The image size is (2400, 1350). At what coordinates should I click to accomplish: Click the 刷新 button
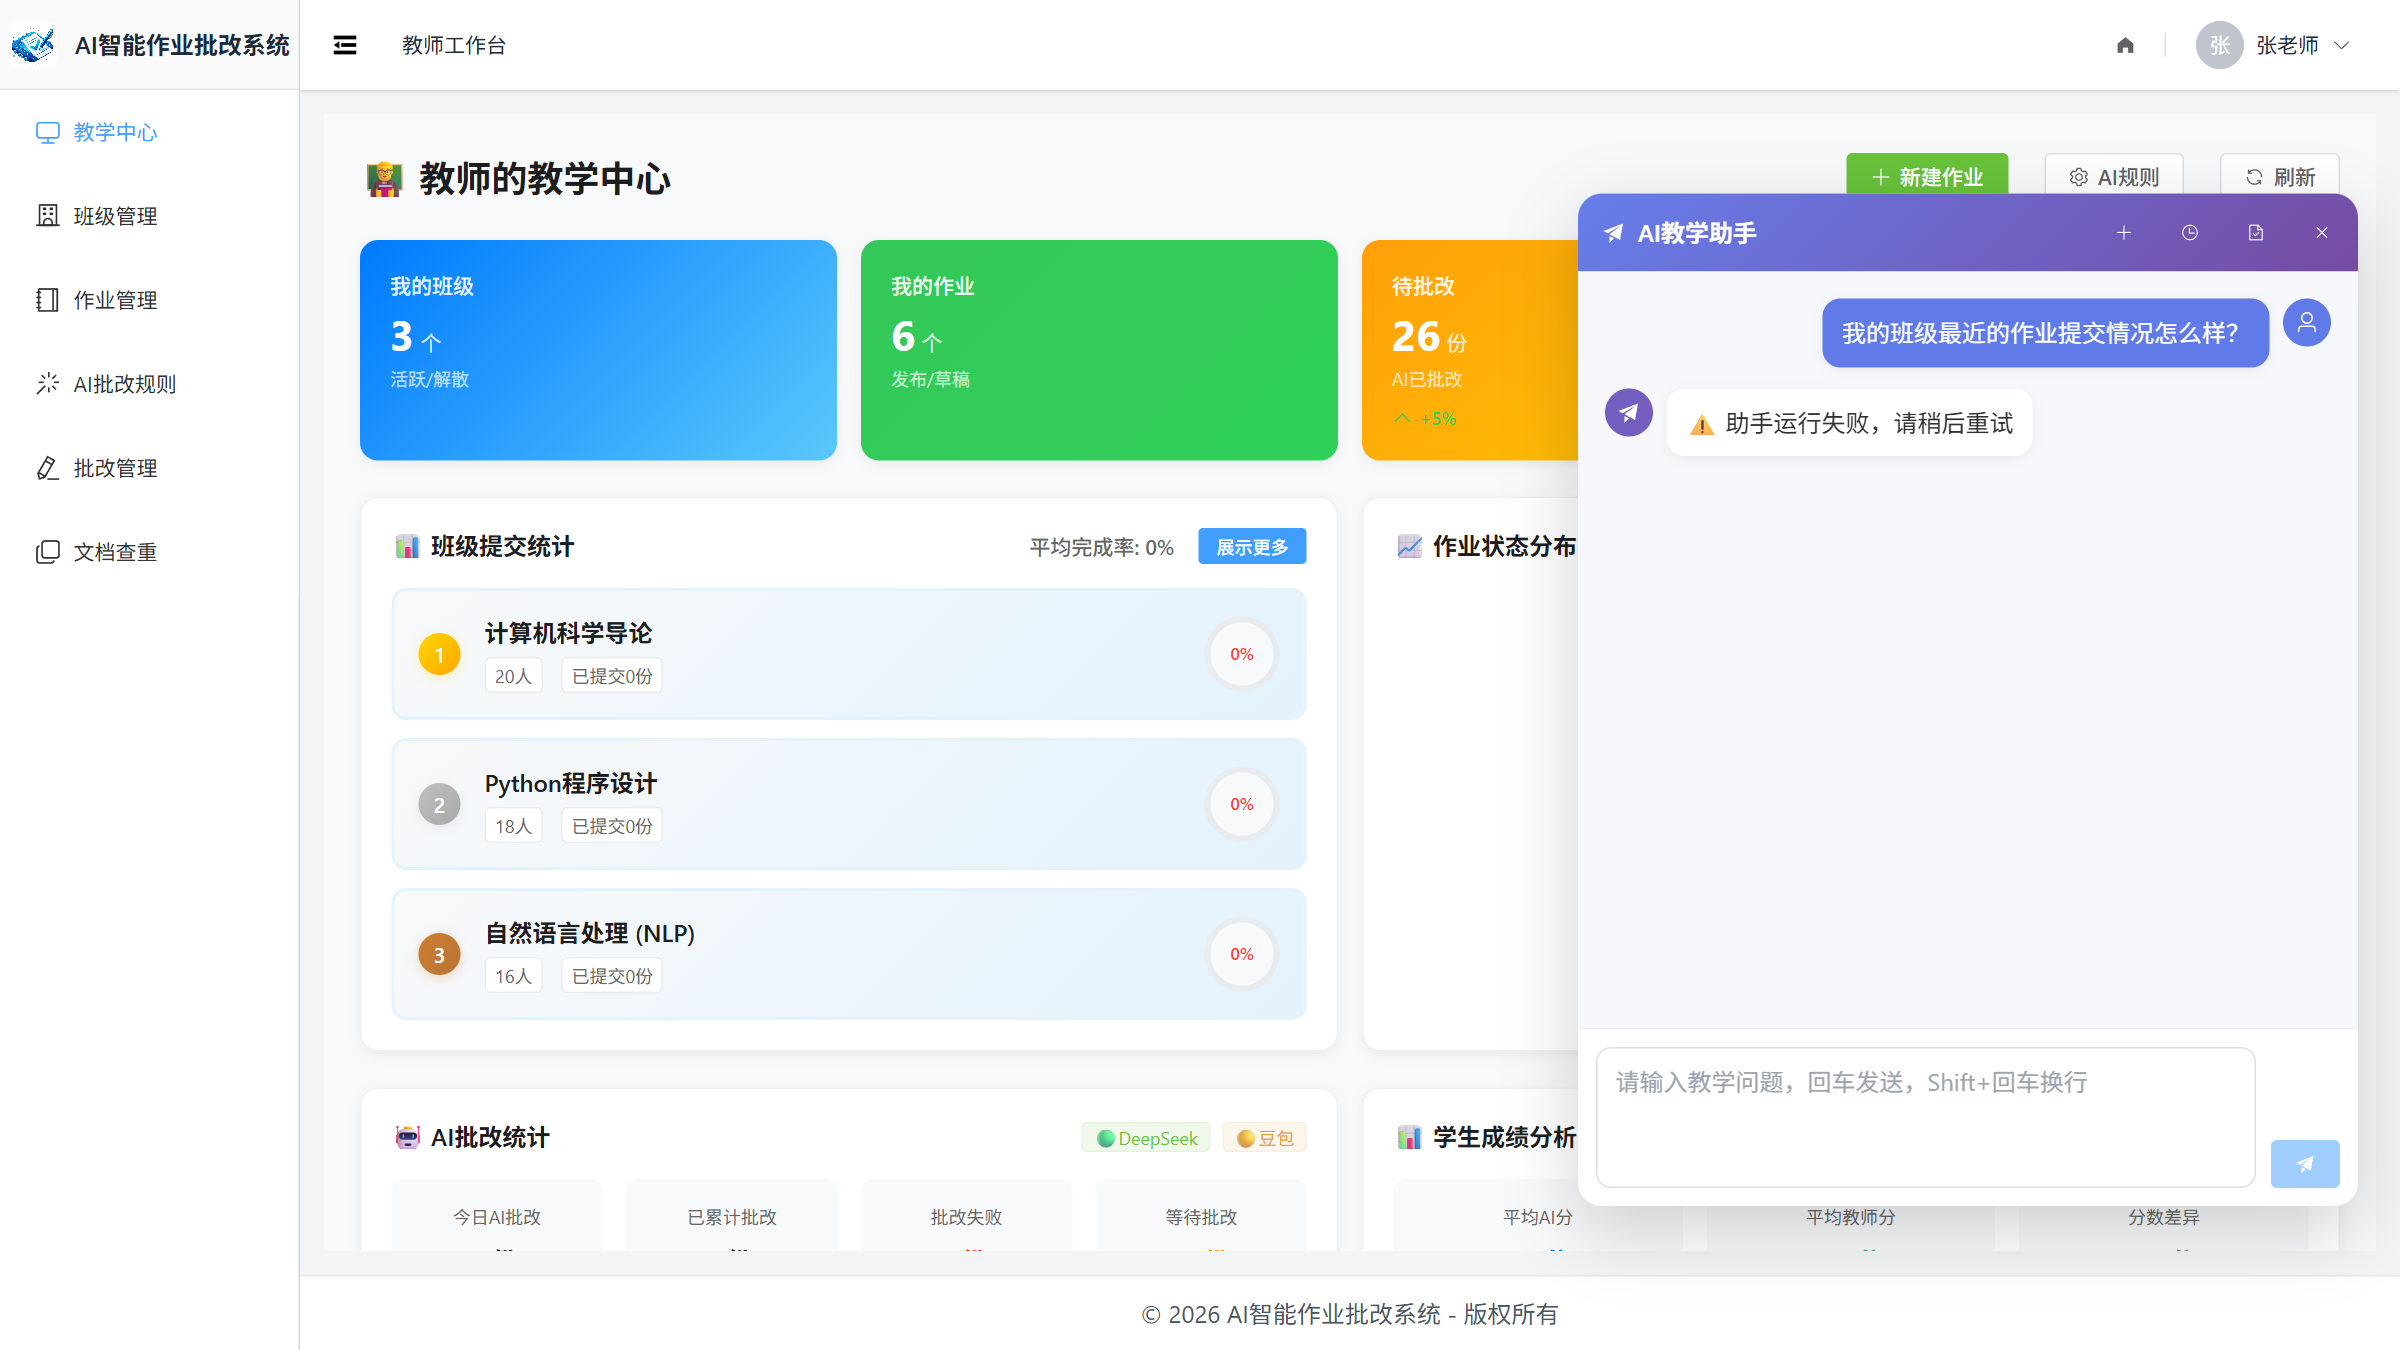pos(2280,176)
